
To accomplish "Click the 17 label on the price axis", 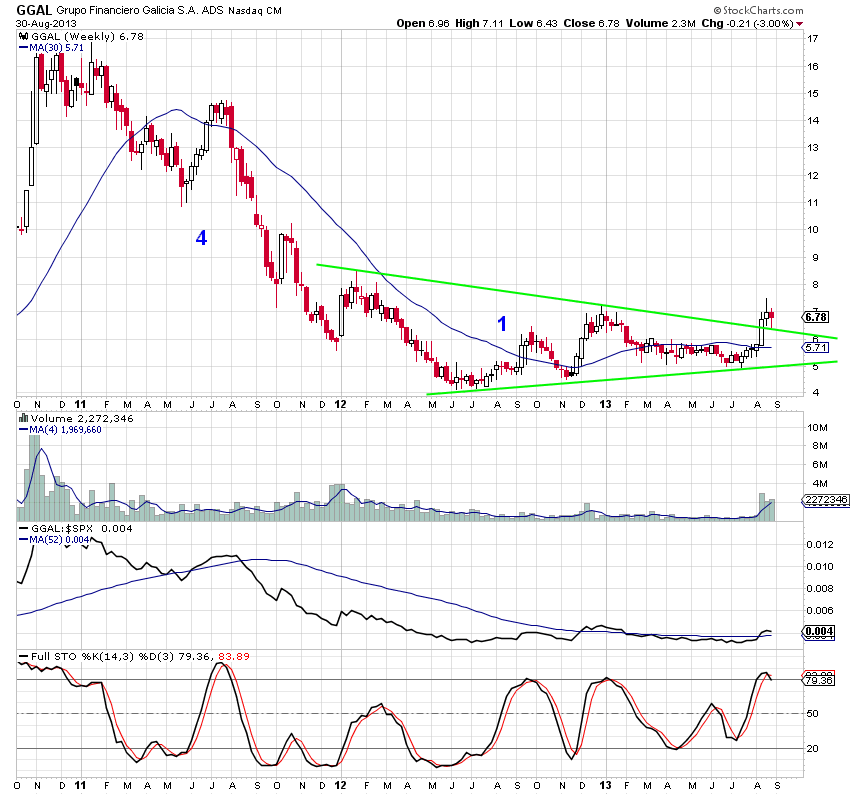I will [x=813, y=38].
